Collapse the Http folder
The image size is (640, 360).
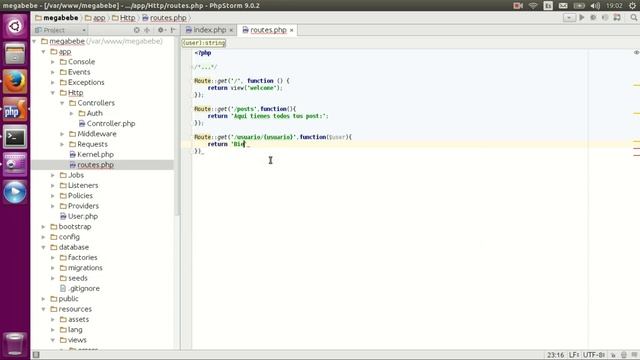pos(53,93)
